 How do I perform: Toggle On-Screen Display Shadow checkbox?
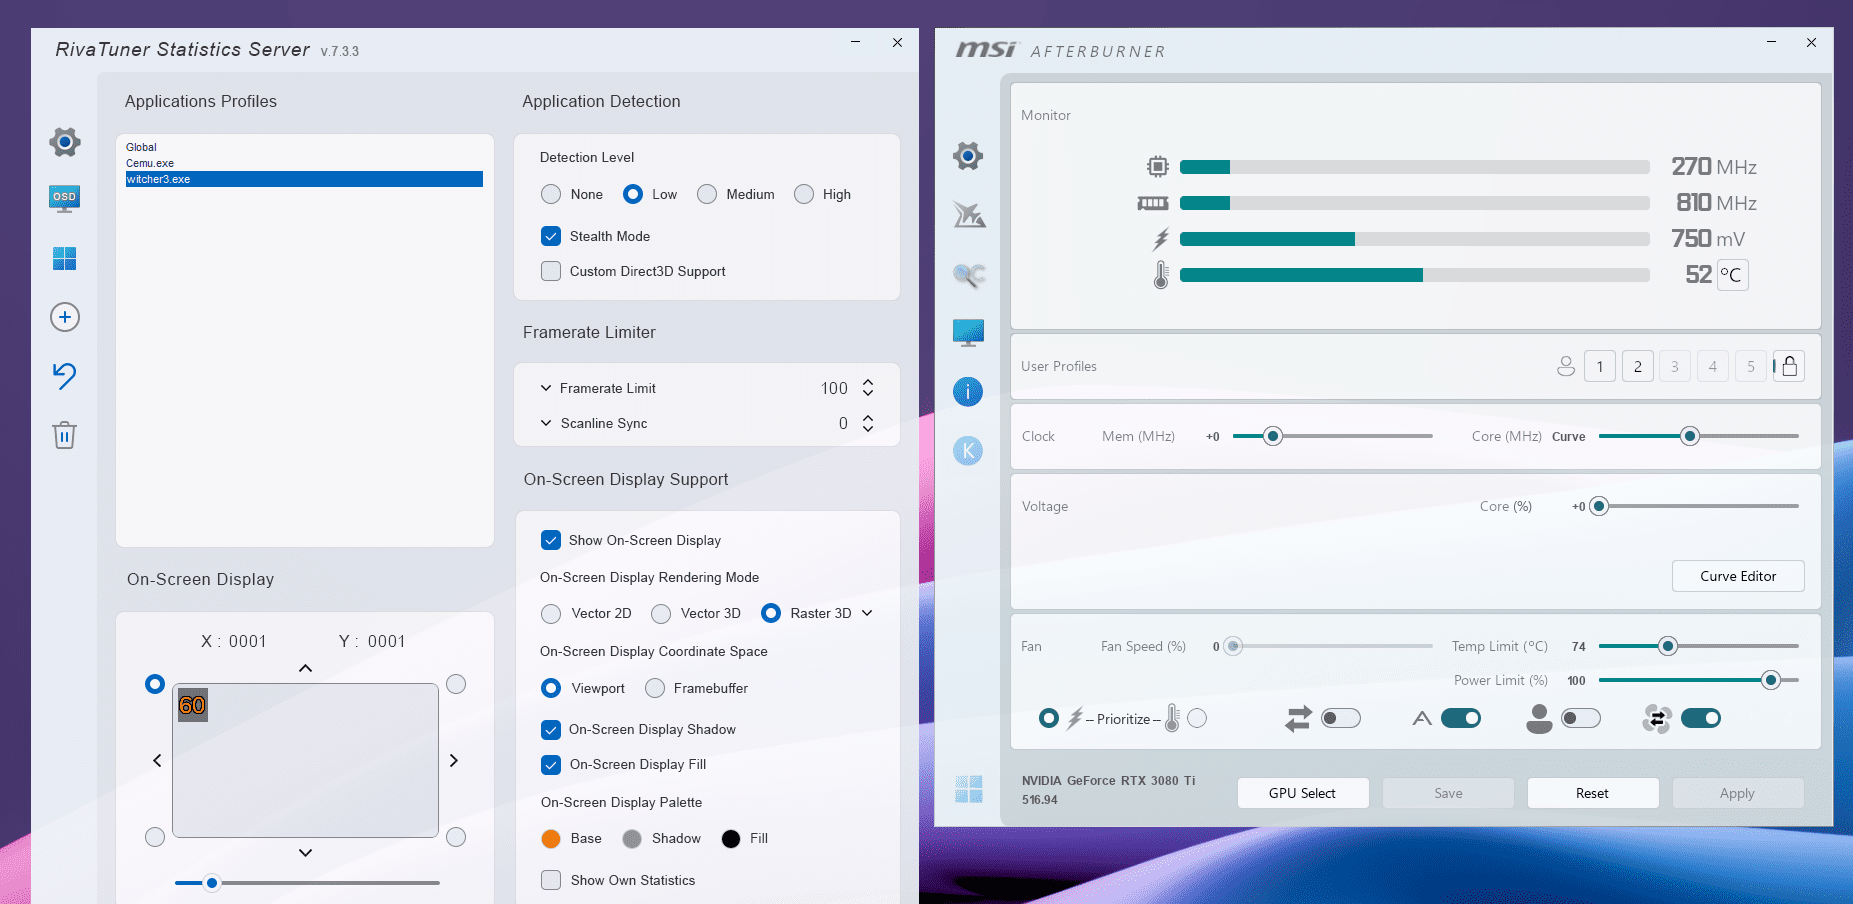click(551, 729)
